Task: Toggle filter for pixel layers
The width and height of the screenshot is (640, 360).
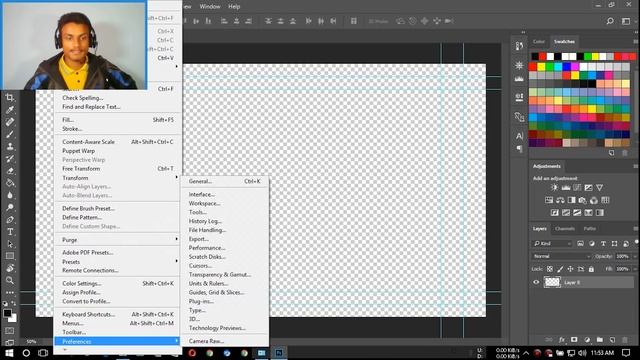Action: coord(580,244)
